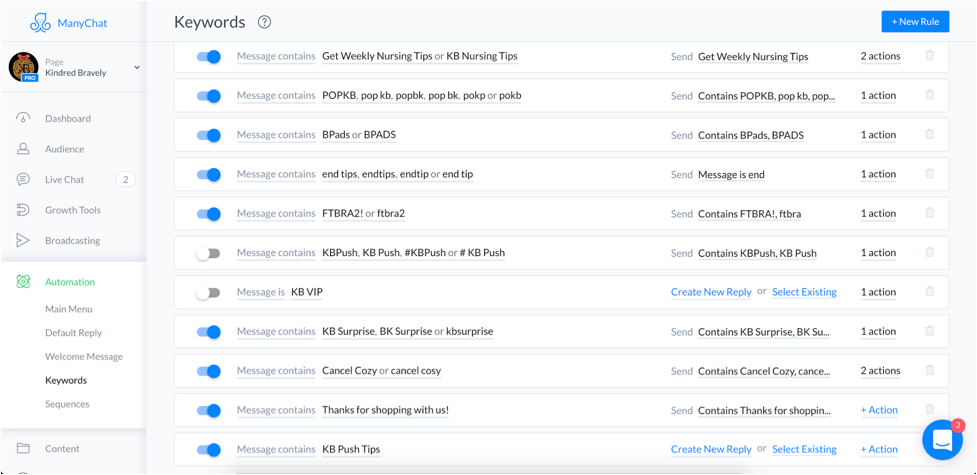
Task: Disable the Thanks for shopping rule toggle
Action: click(x=209, y=410)
